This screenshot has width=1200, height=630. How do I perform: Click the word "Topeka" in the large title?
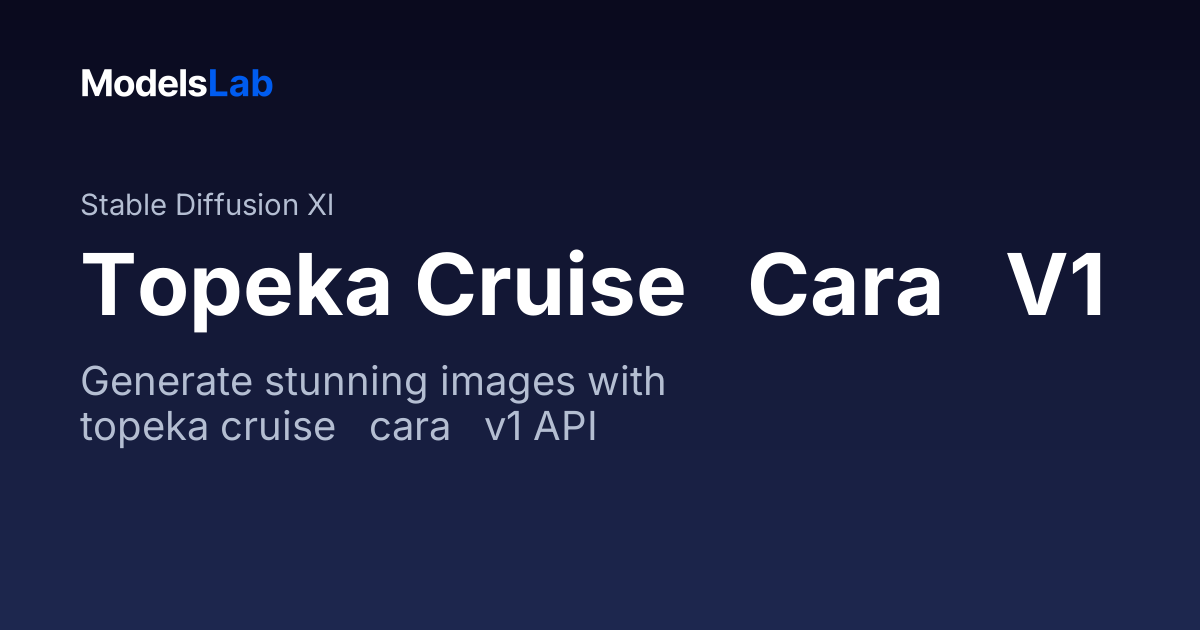click(239, 286)
